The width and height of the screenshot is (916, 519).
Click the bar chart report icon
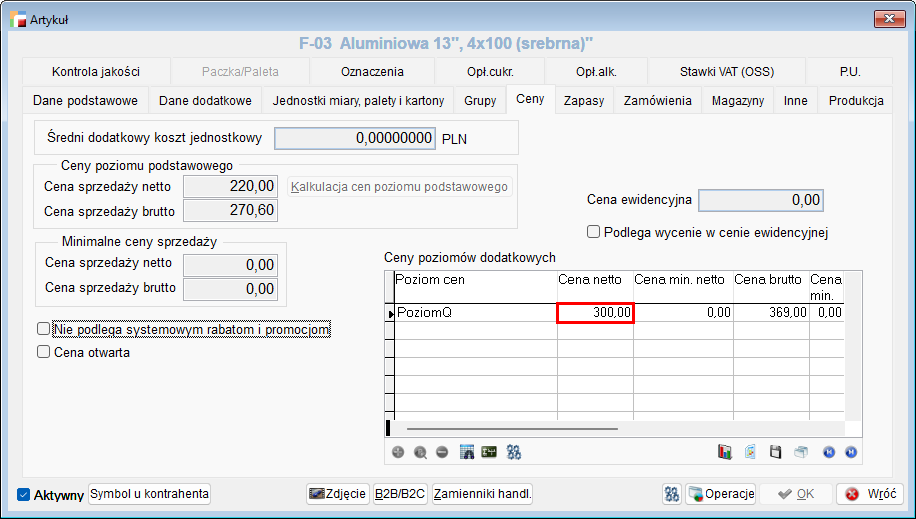tap(725, 452)
